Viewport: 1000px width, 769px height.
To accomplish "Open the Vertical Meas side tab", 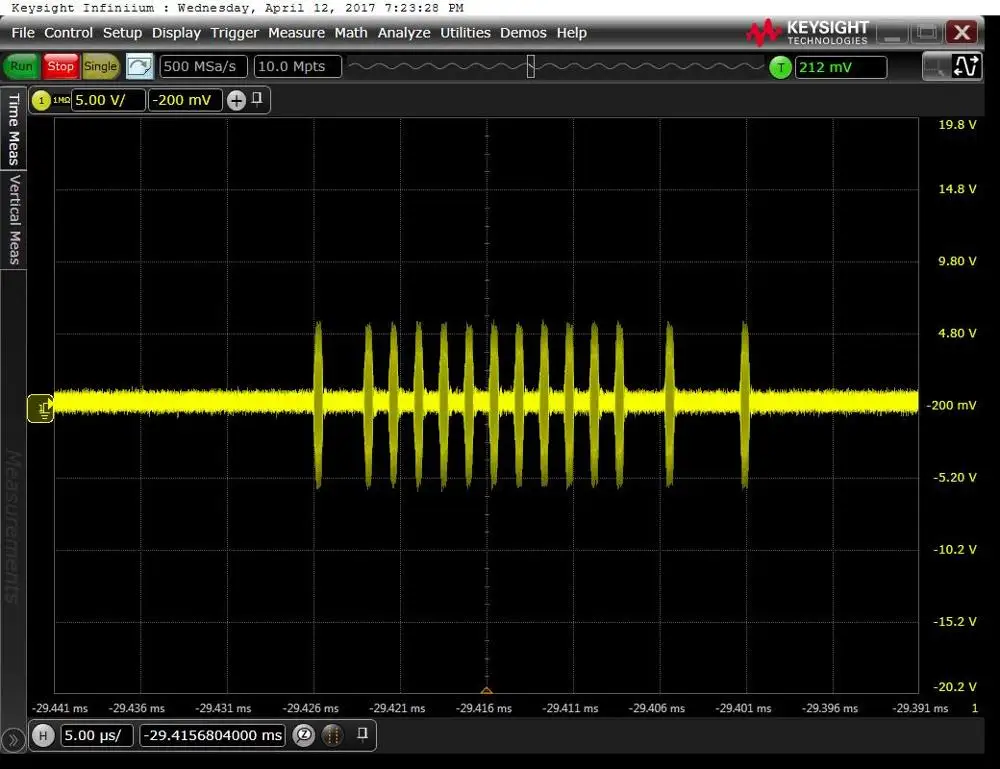I will coord(13,220).
